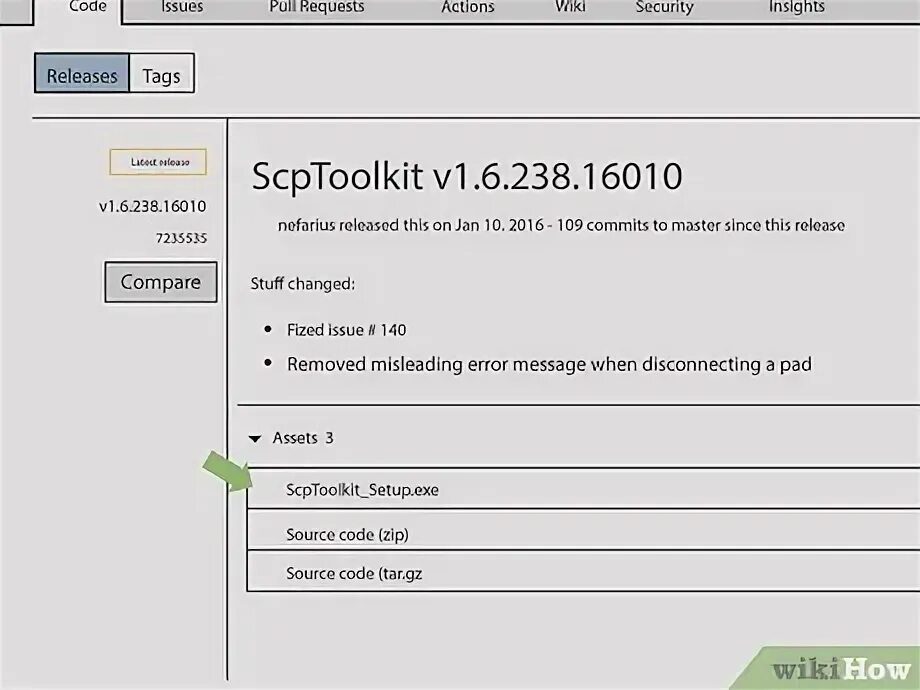Switch to the Tags view

(x=161, y=73)
